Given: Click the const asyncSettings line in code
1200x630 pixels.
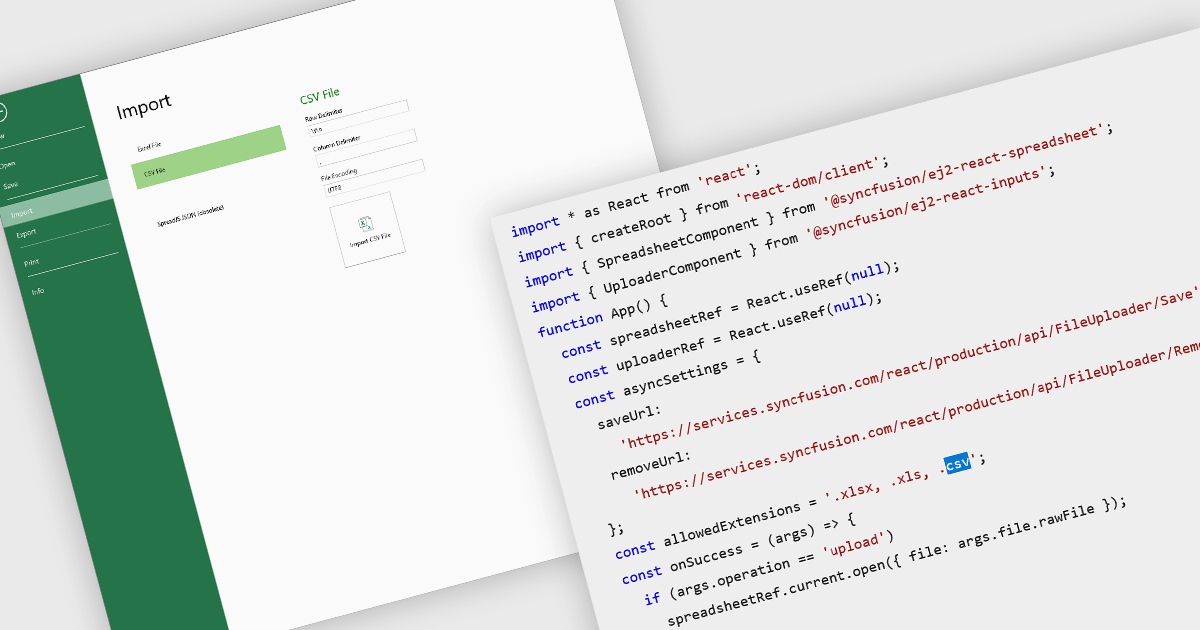Looking at the screenshot, I should (668, 382).
